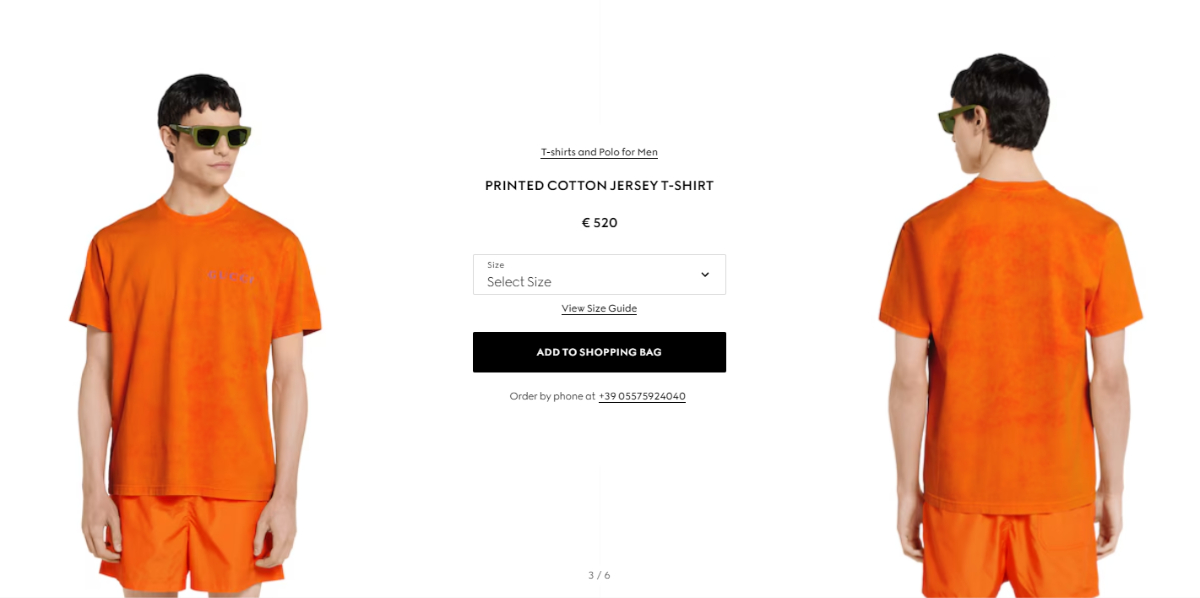The width and height of the screenshot is (1200, 598).
Task: Call the +39 05575924040 phone number link
Action: (642, 396)
